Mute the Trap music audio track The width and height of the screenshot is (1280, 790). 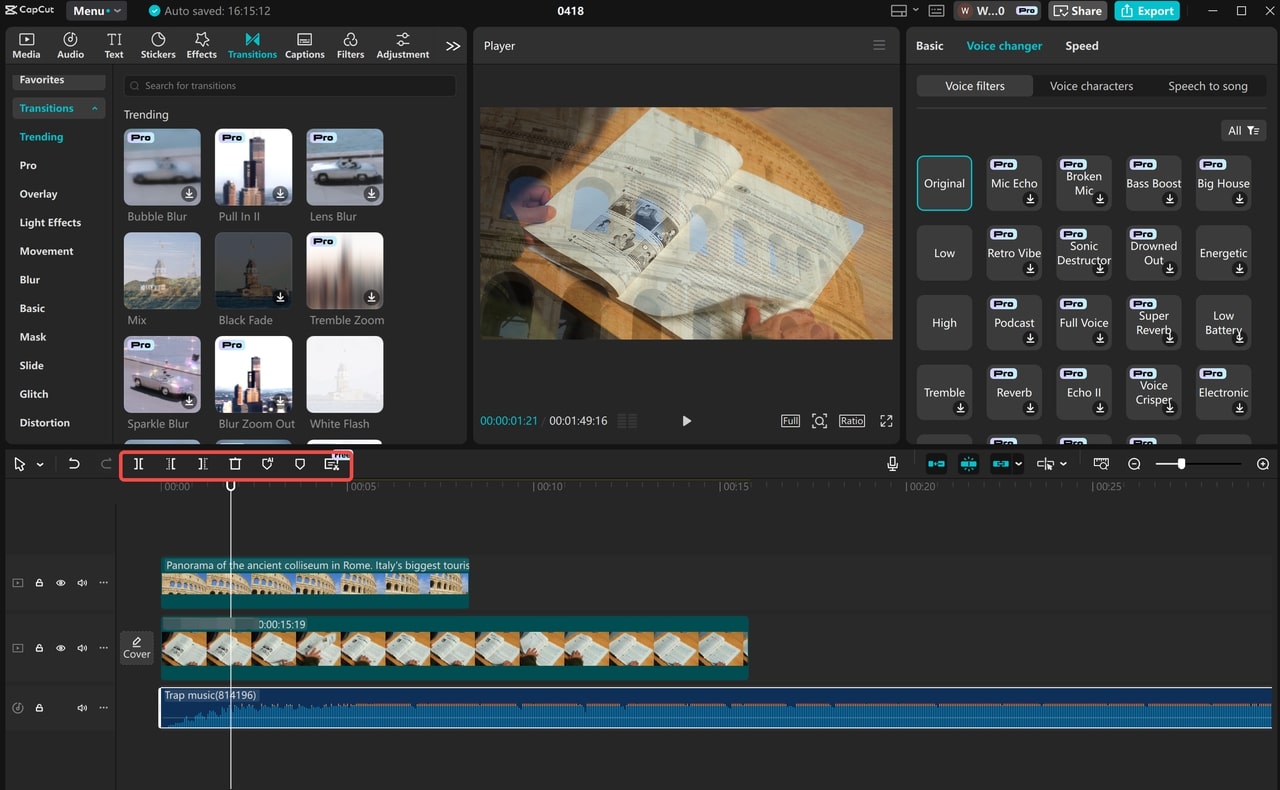[x=82, y=708]
